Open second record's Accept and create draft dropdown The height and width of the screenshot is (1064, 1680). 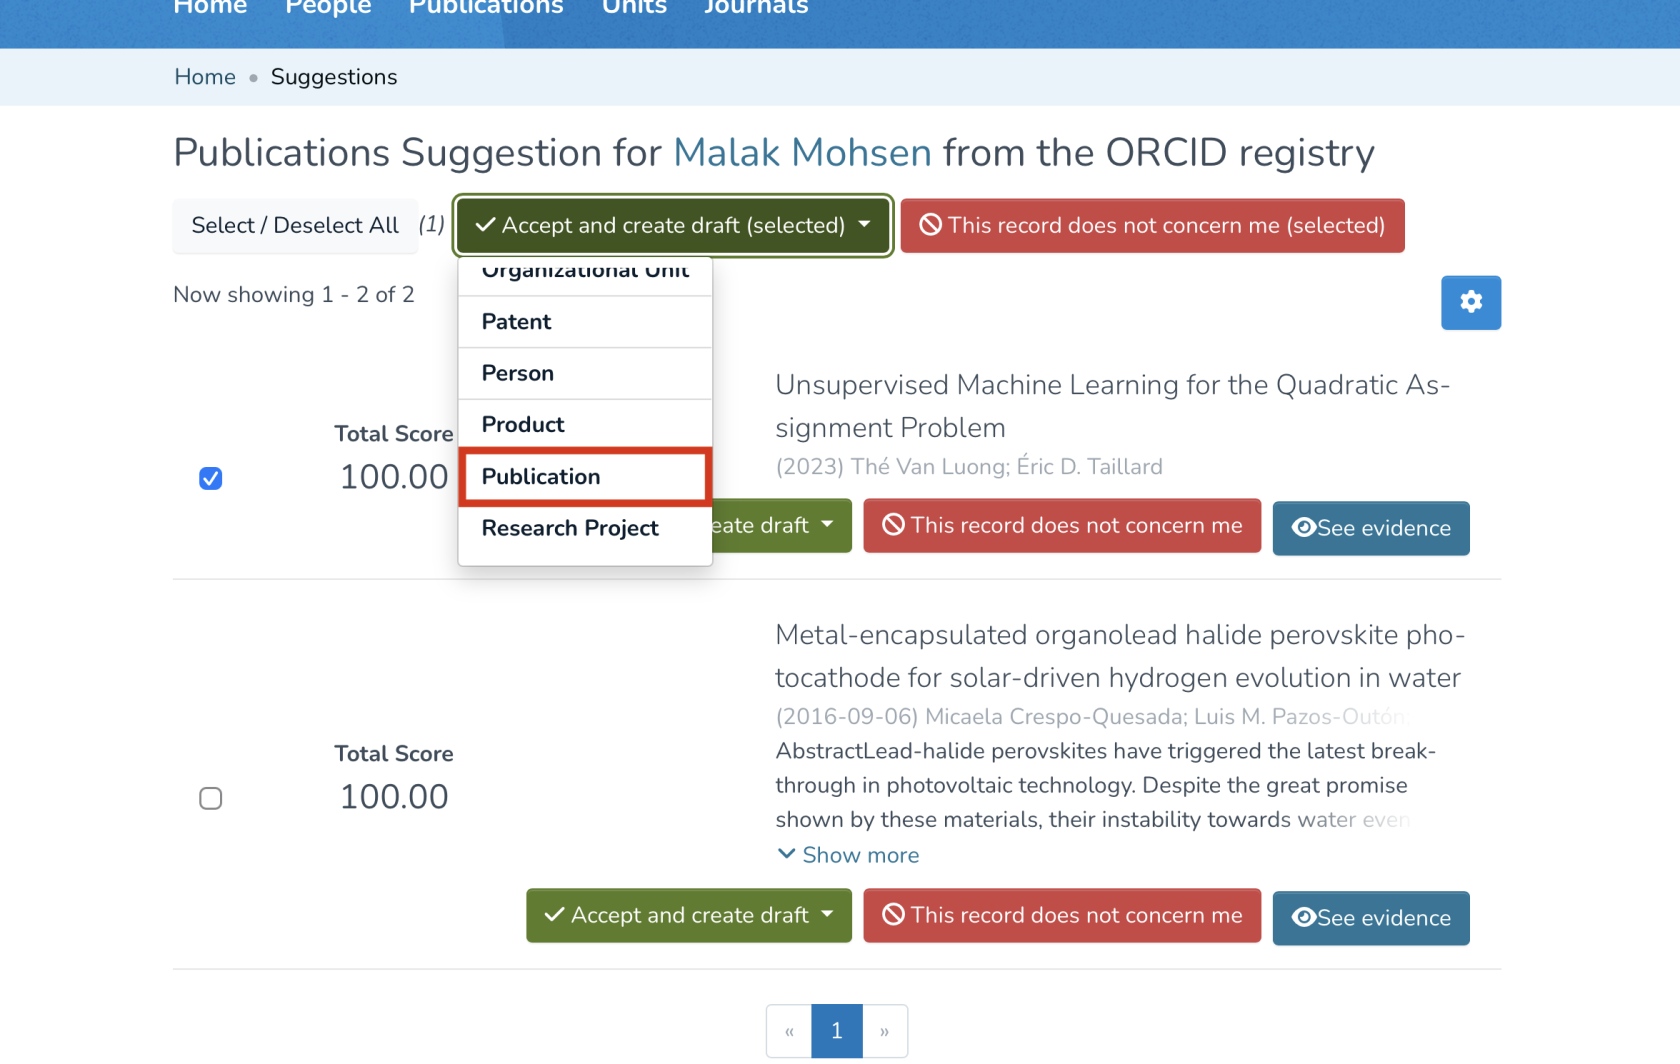[x=827, y=915]
